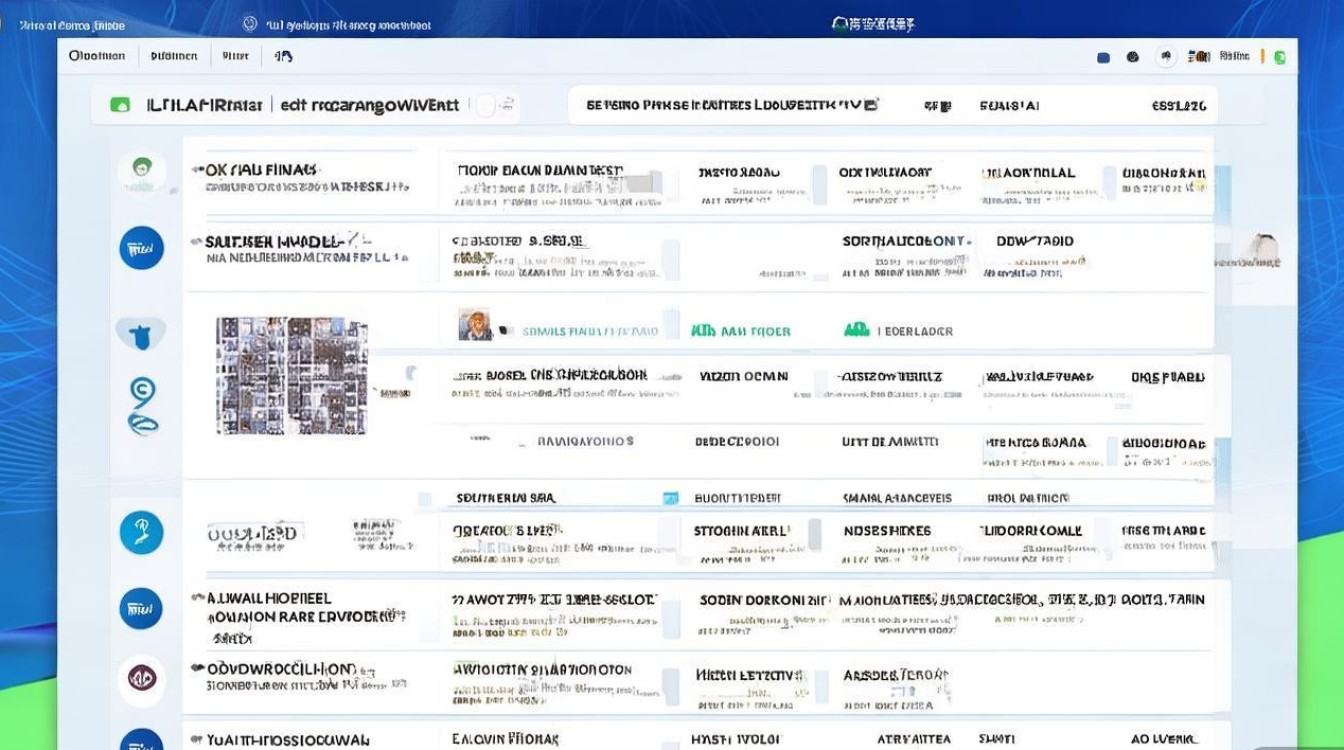Click the green face avatar icon in sidebar
Screen dimensions: 1344x750
pos(141,173)
